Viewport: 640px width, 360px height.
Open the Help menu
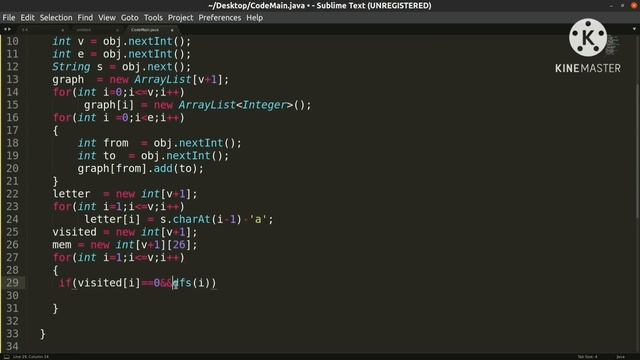pos(254,18)
